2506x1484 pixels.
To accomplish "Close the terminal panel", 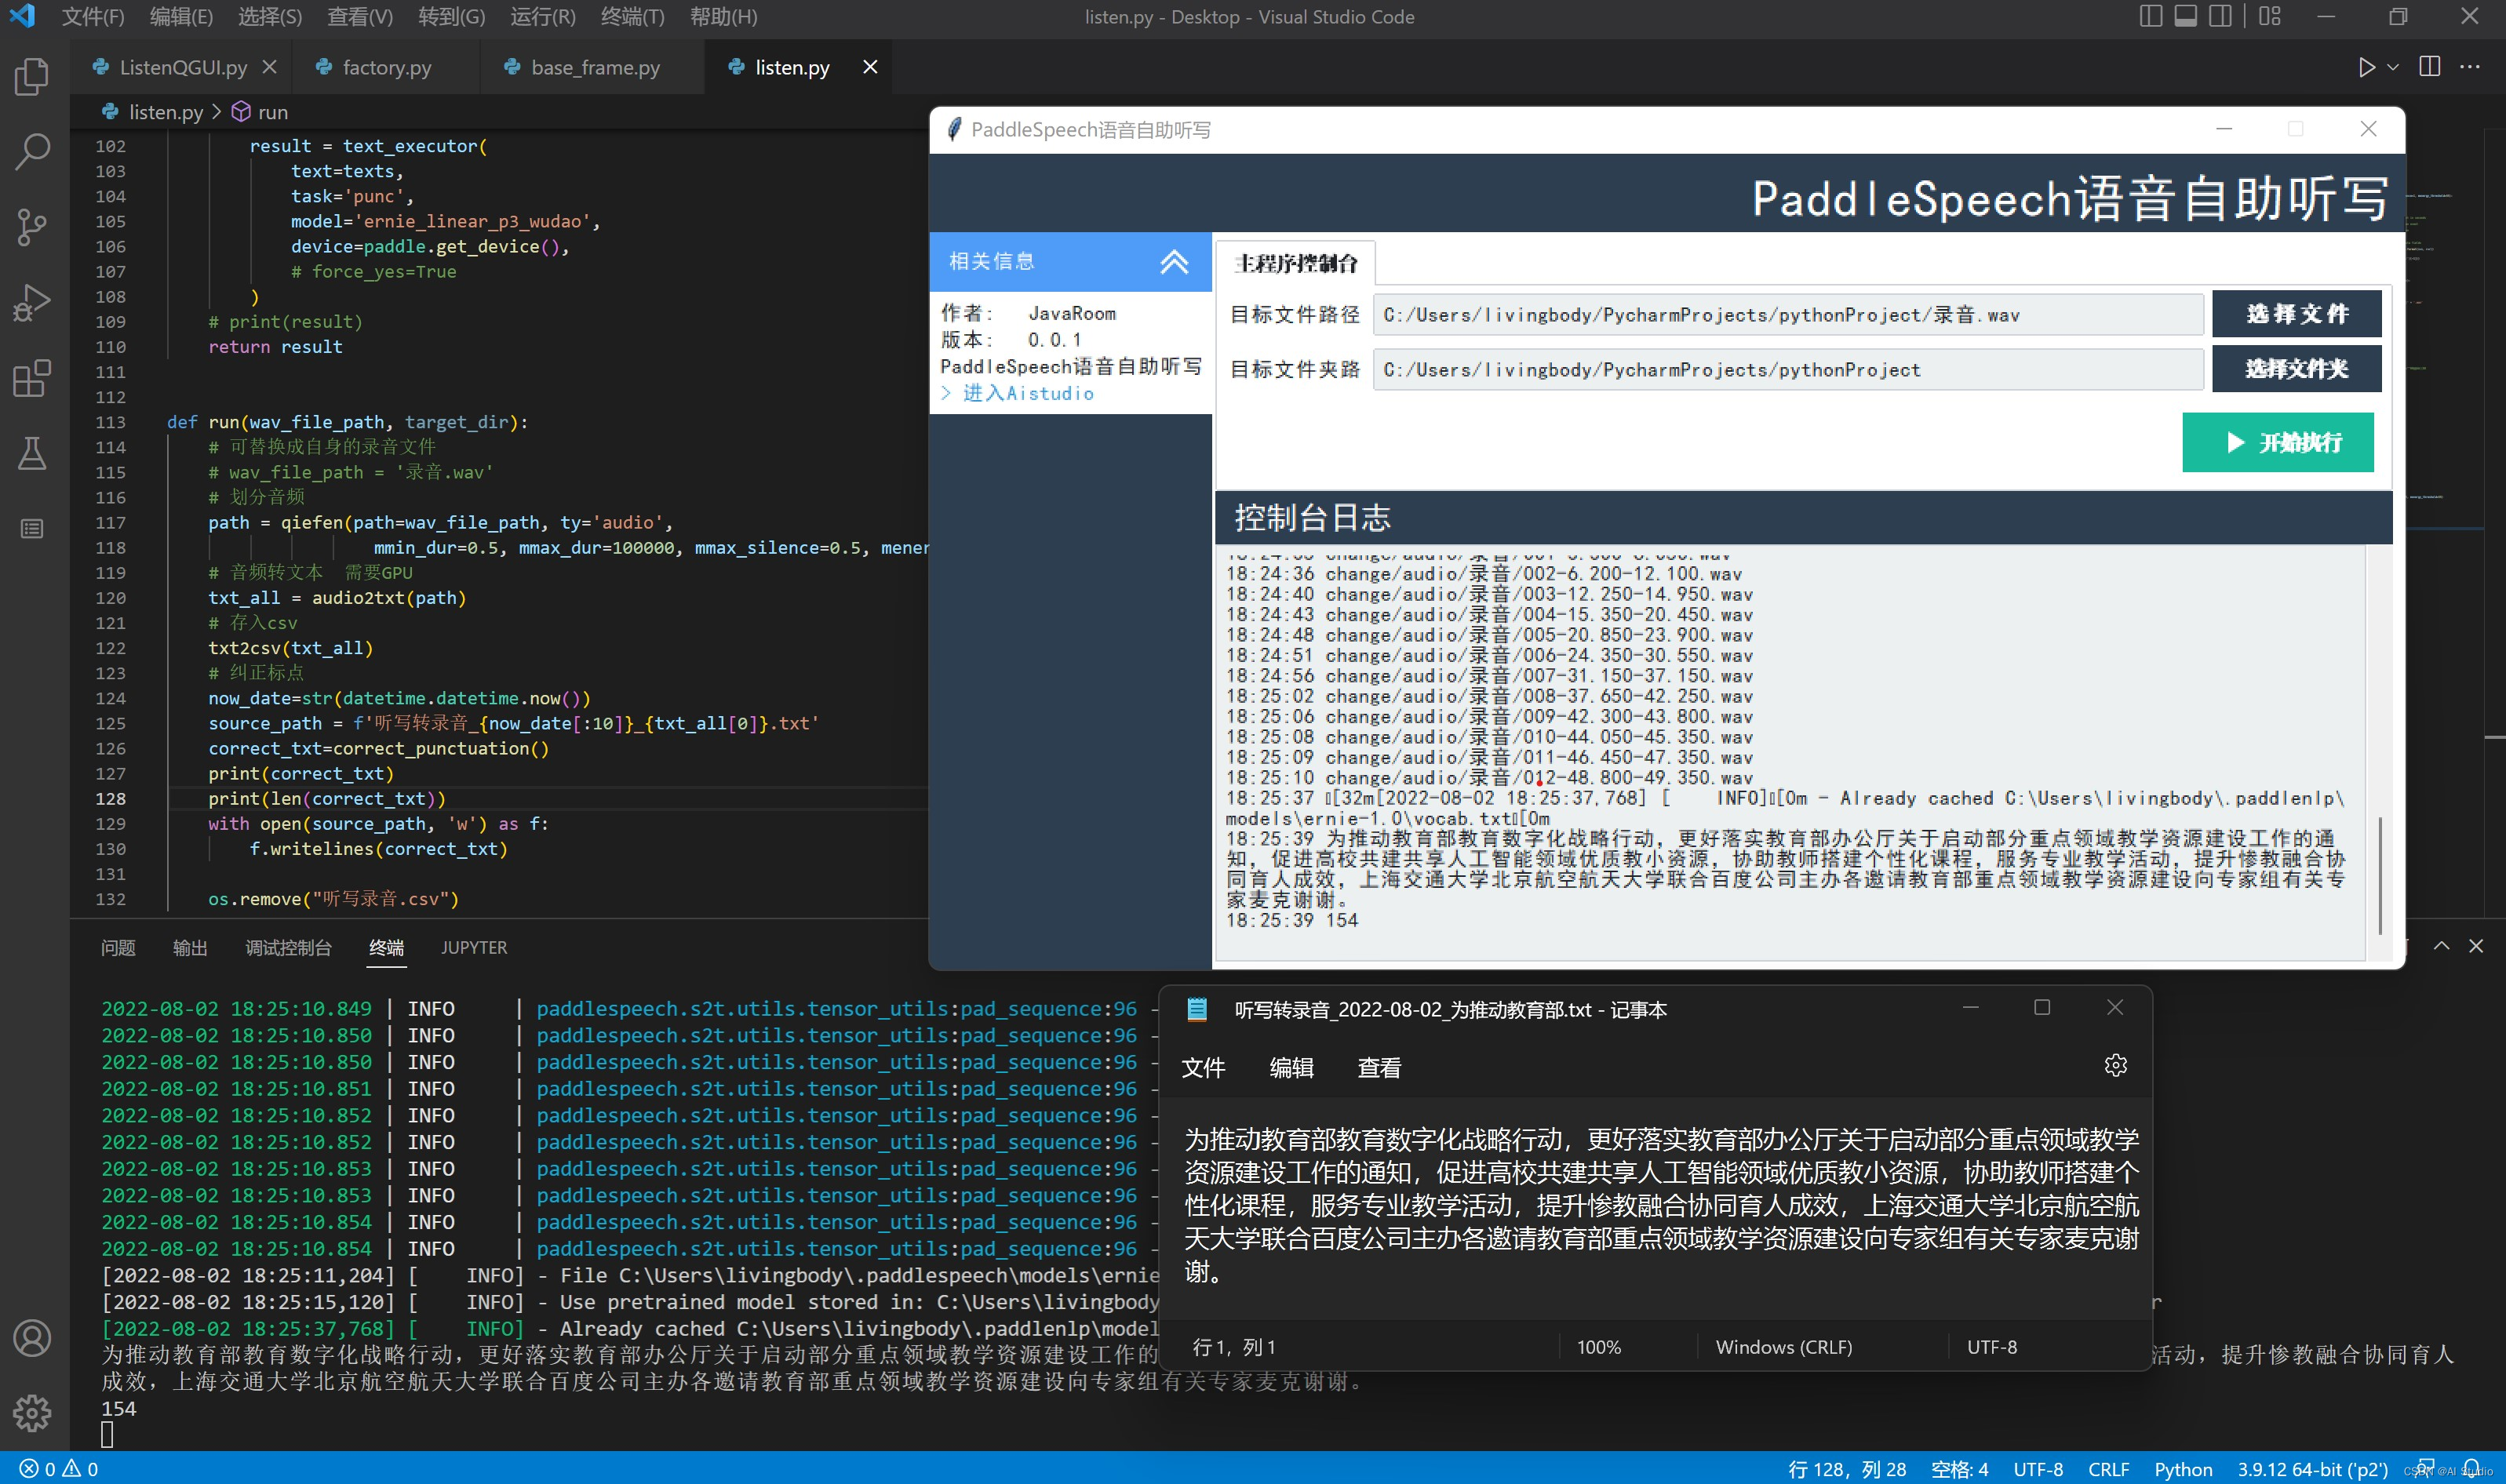I will click(x=2476, y=945).
